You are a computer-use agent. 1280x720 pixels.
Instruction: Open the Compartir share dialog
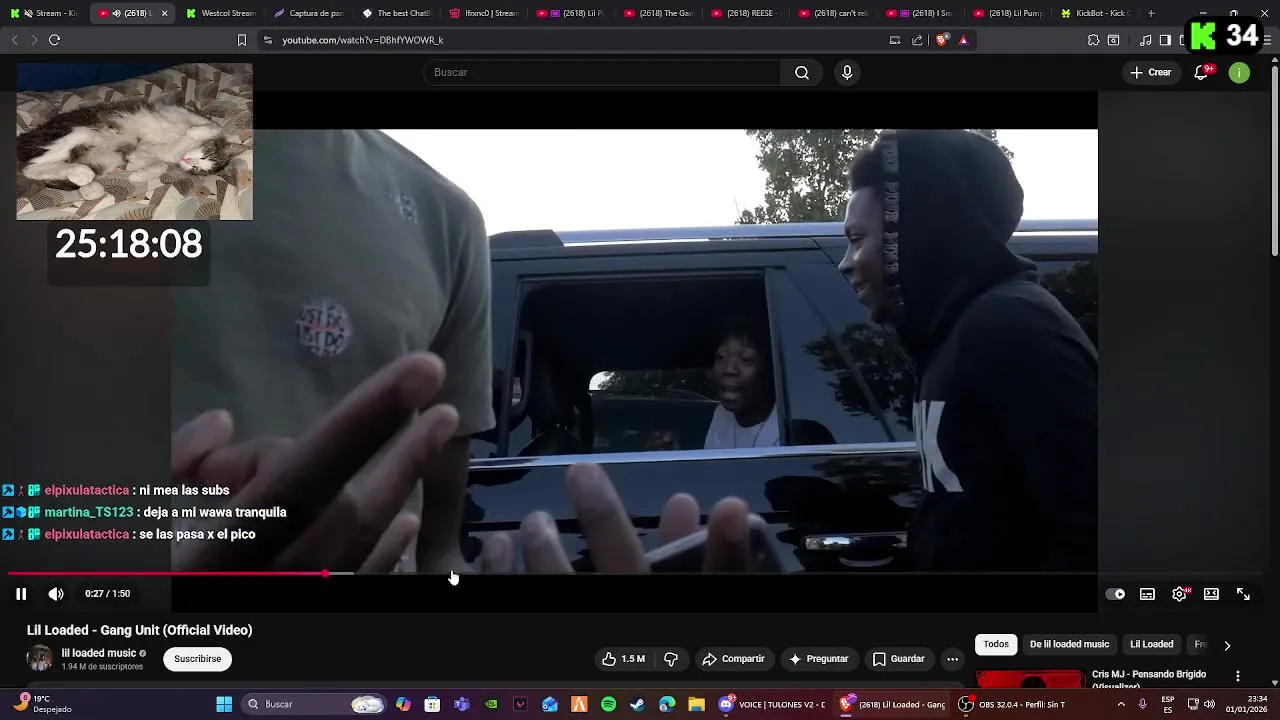coord(733,659)
